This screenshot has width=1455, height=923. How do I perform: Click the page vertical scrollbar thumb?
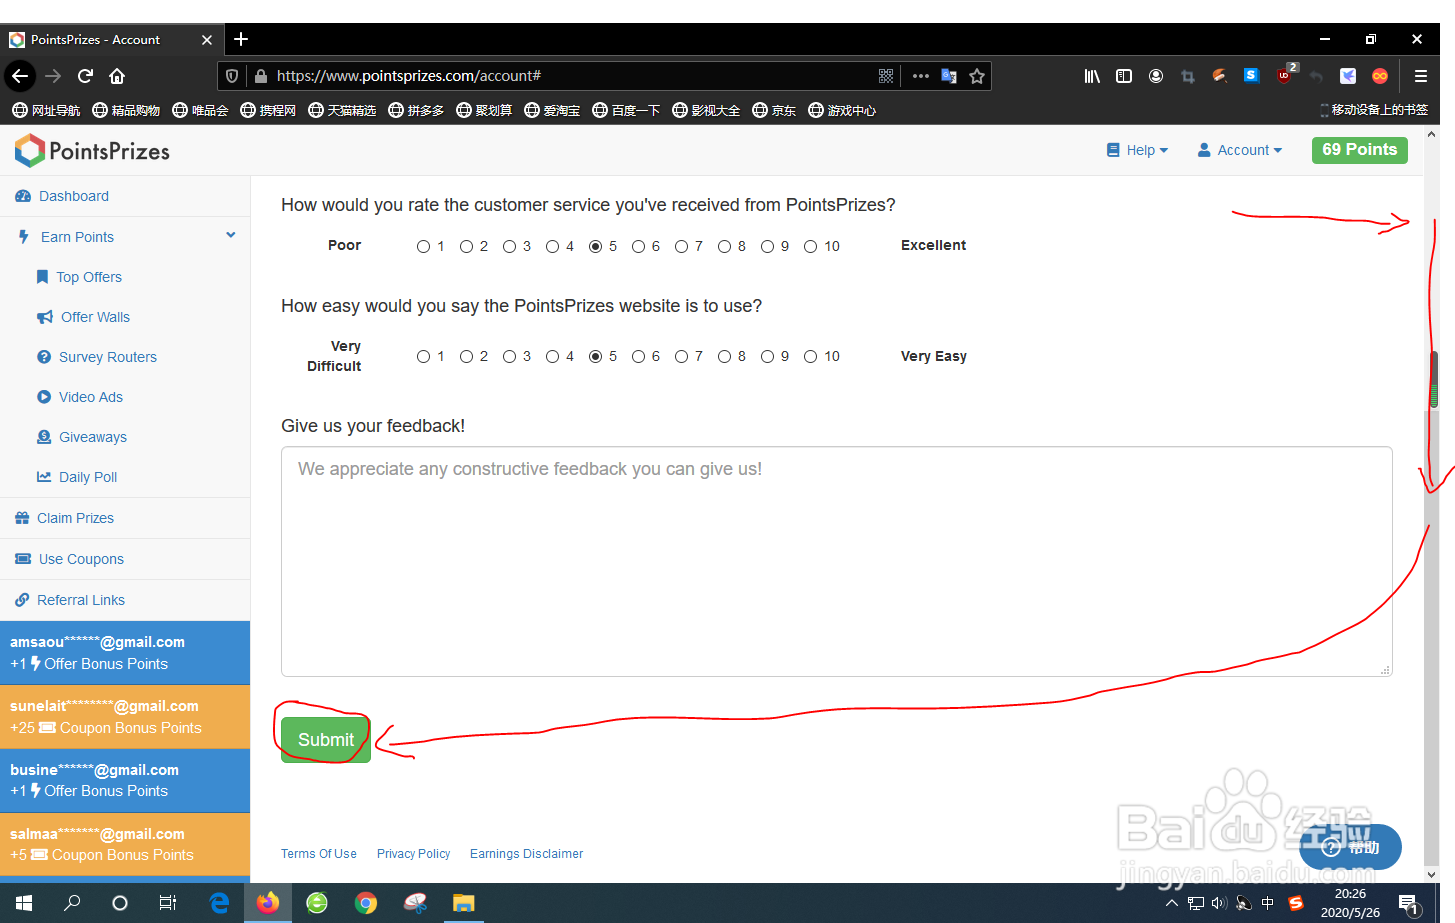(1433, 379)
